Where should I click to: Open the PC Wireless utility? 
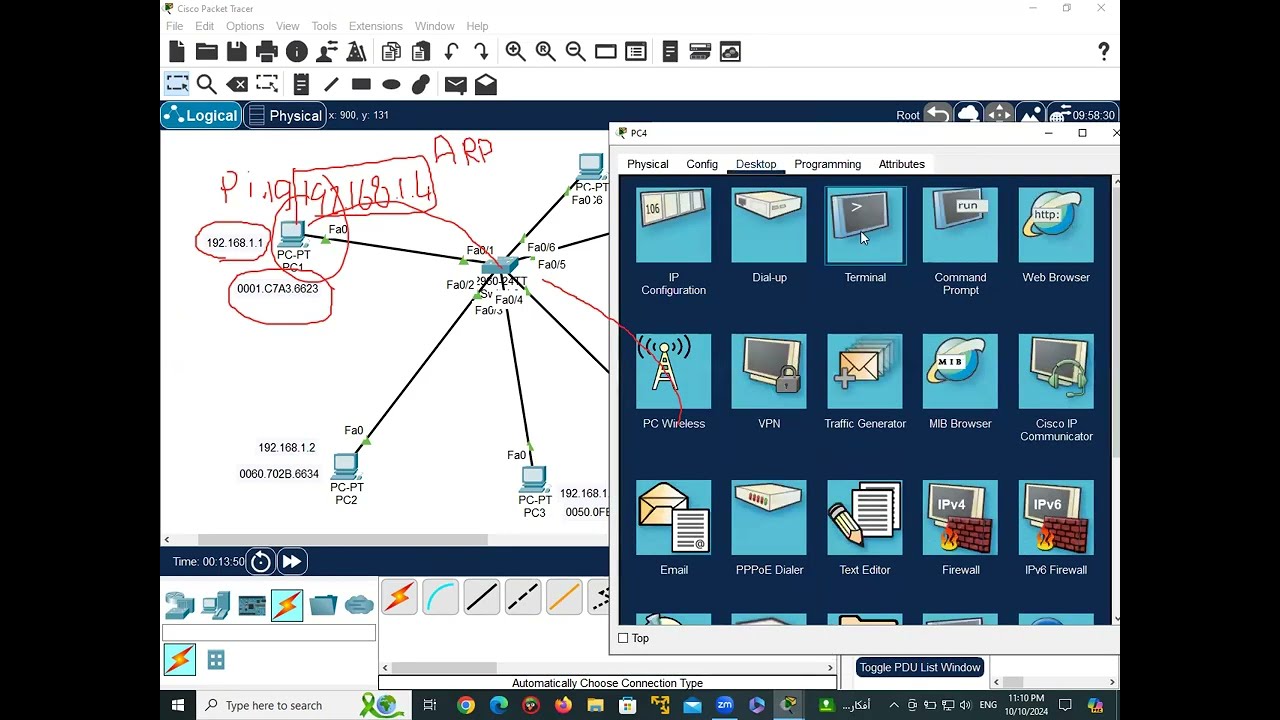673,372
